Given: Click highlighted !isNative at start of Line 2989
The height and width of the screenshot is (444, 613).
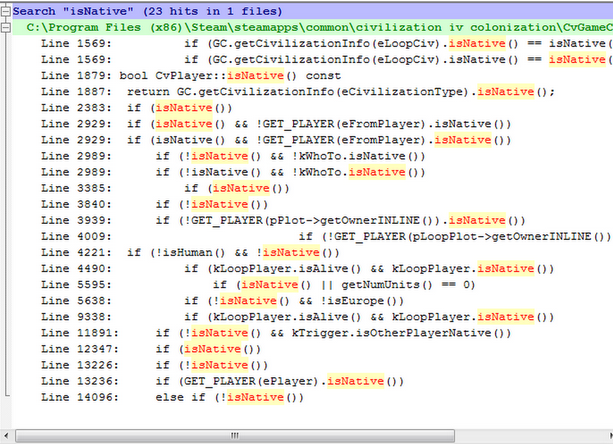Looking at the screenshot, I should [220, 156].
